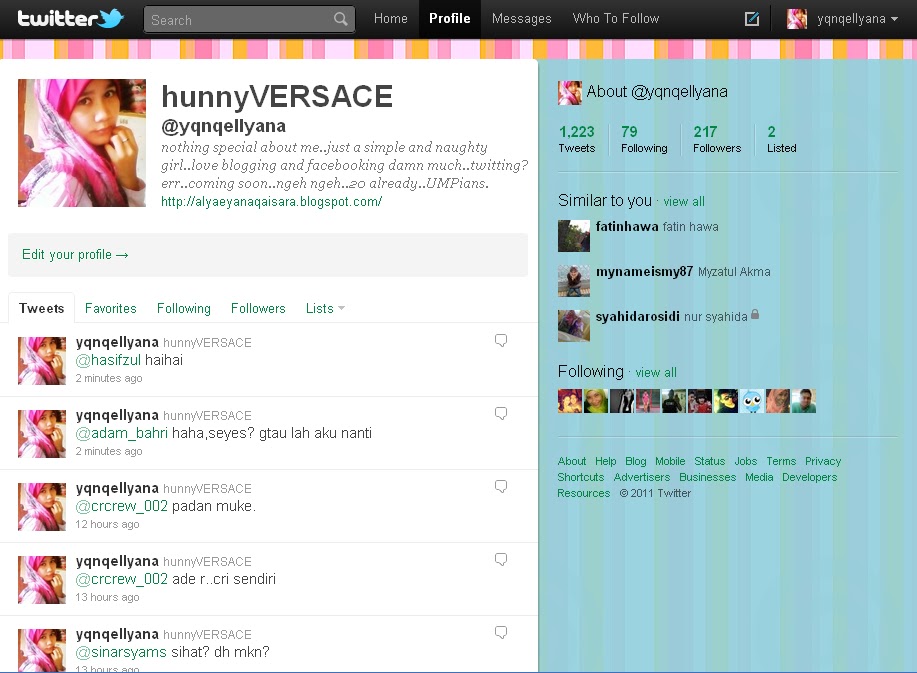Click reply bubble on ade r..cri sendiri tweet
The height and width of the screenshot is (673, 917).
(501, 560)
